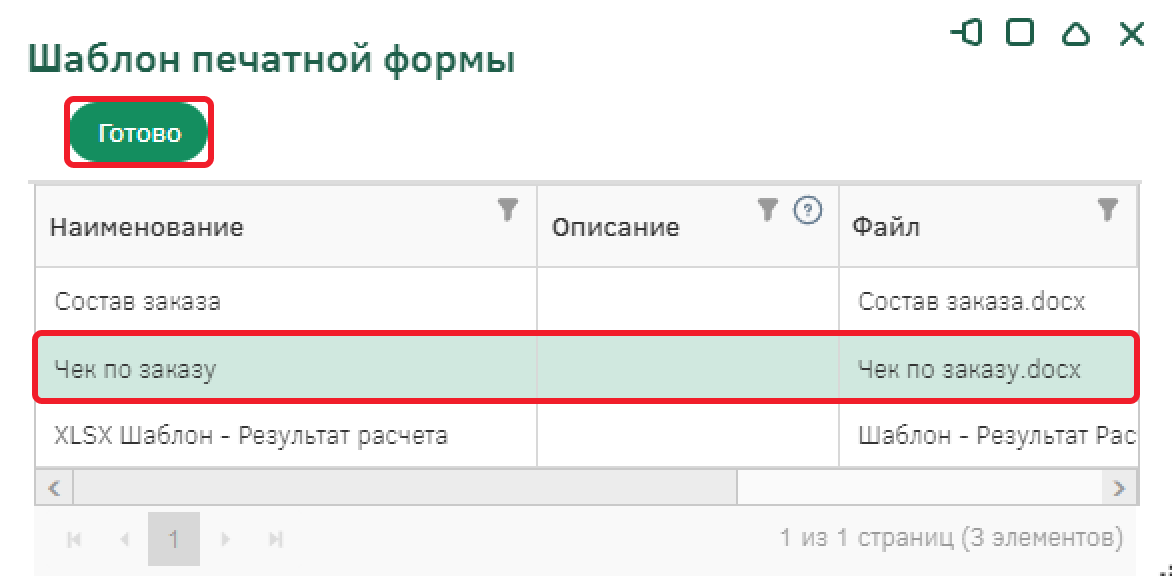The width and height of the screenshot is (1172, 576).
Task: Select the Чек по заказу row
Action: coord(136,369)
